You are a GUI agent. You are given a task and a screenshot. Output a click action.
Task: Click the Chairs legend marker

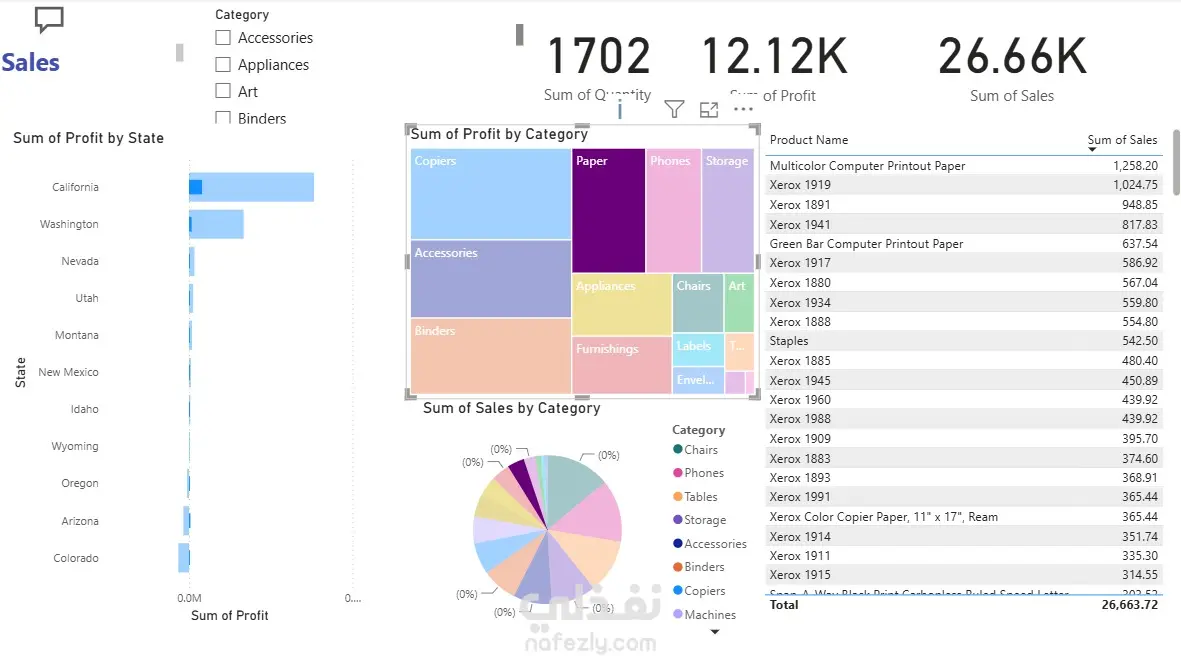[678, 449]
